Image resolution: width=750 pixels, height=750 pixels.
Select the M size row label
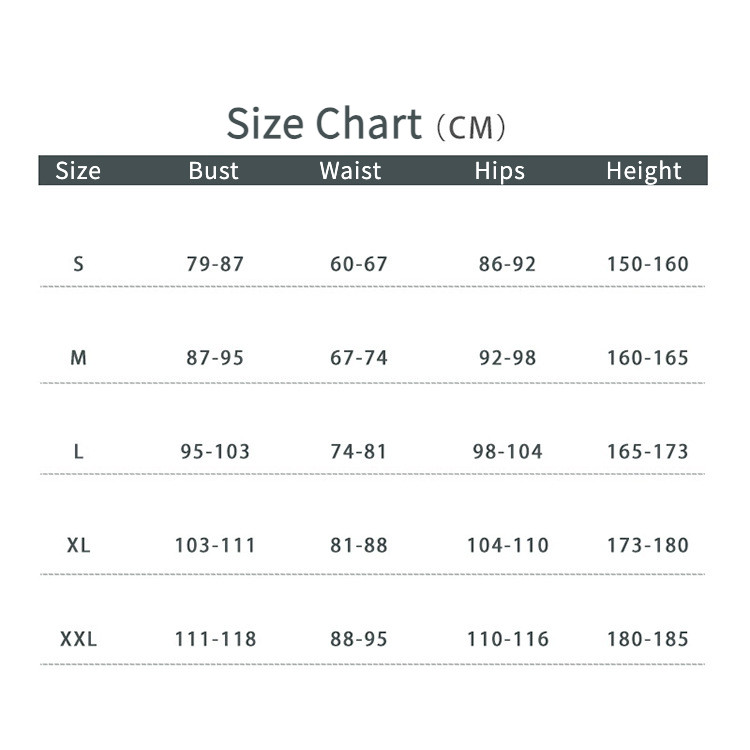point(79,358)
